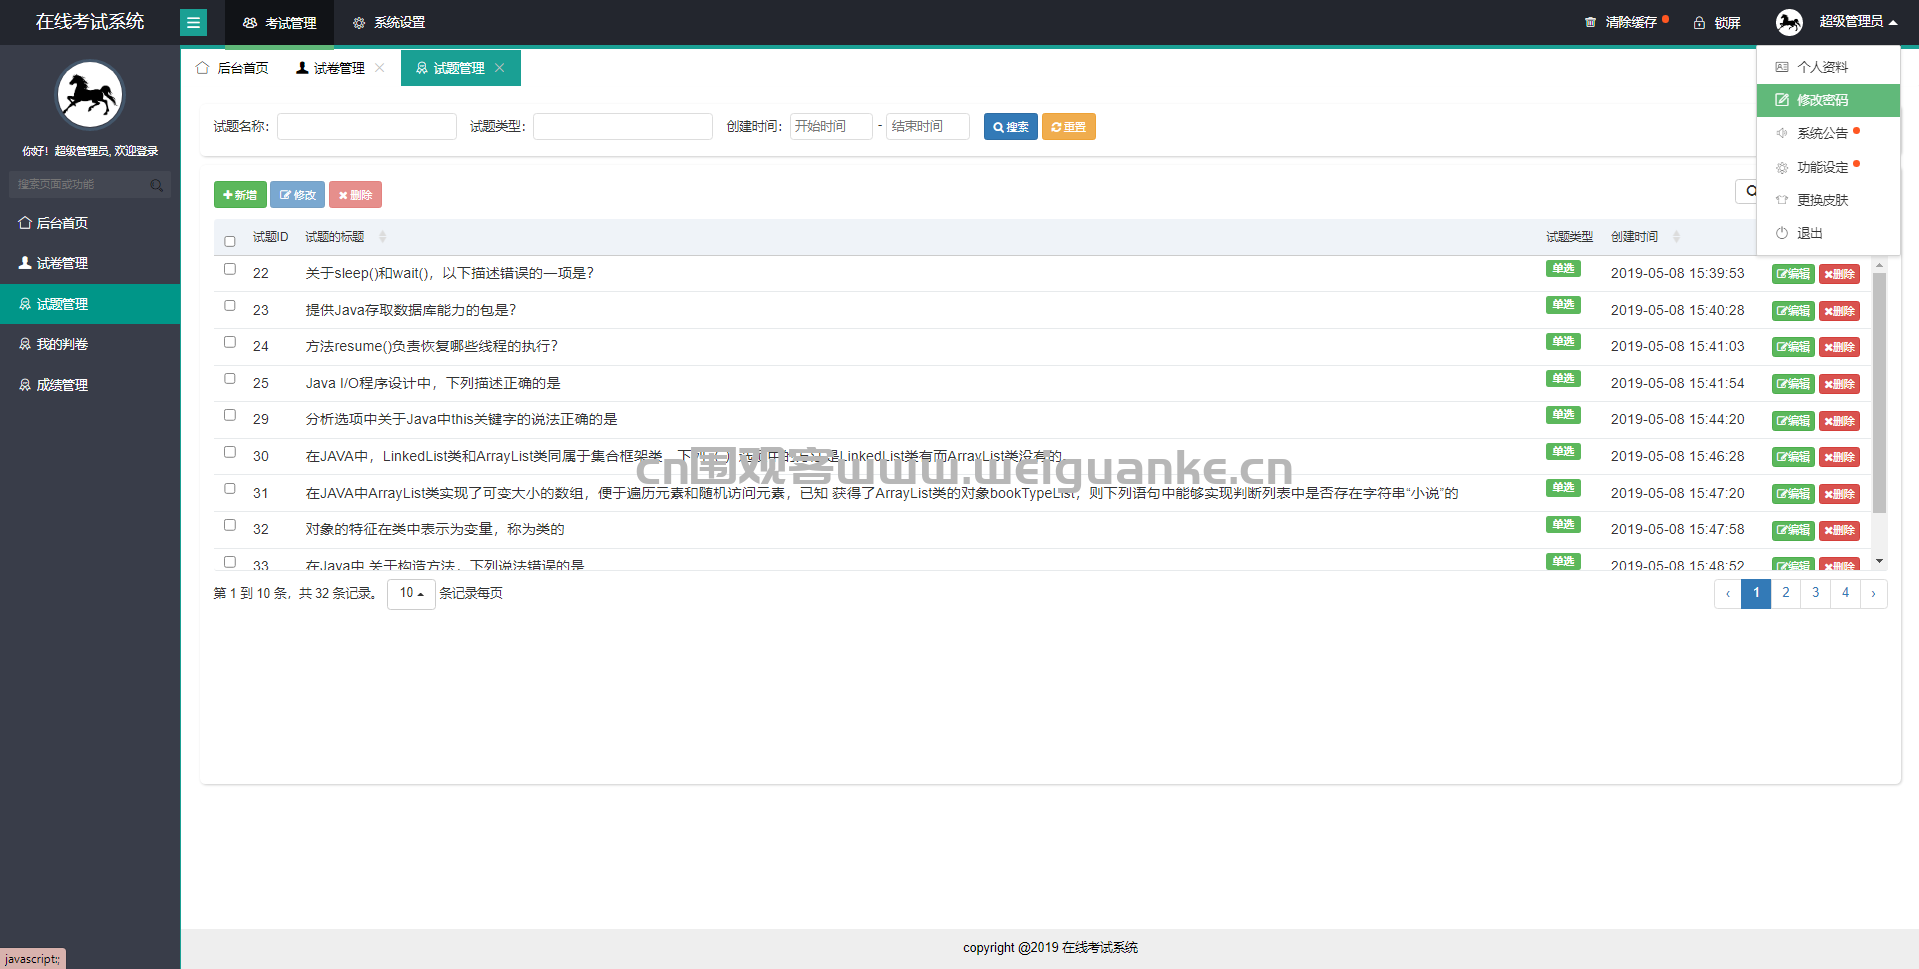
Task: Delete question 29 with 删除 icon button
Action: click(x=1839, y=421)
